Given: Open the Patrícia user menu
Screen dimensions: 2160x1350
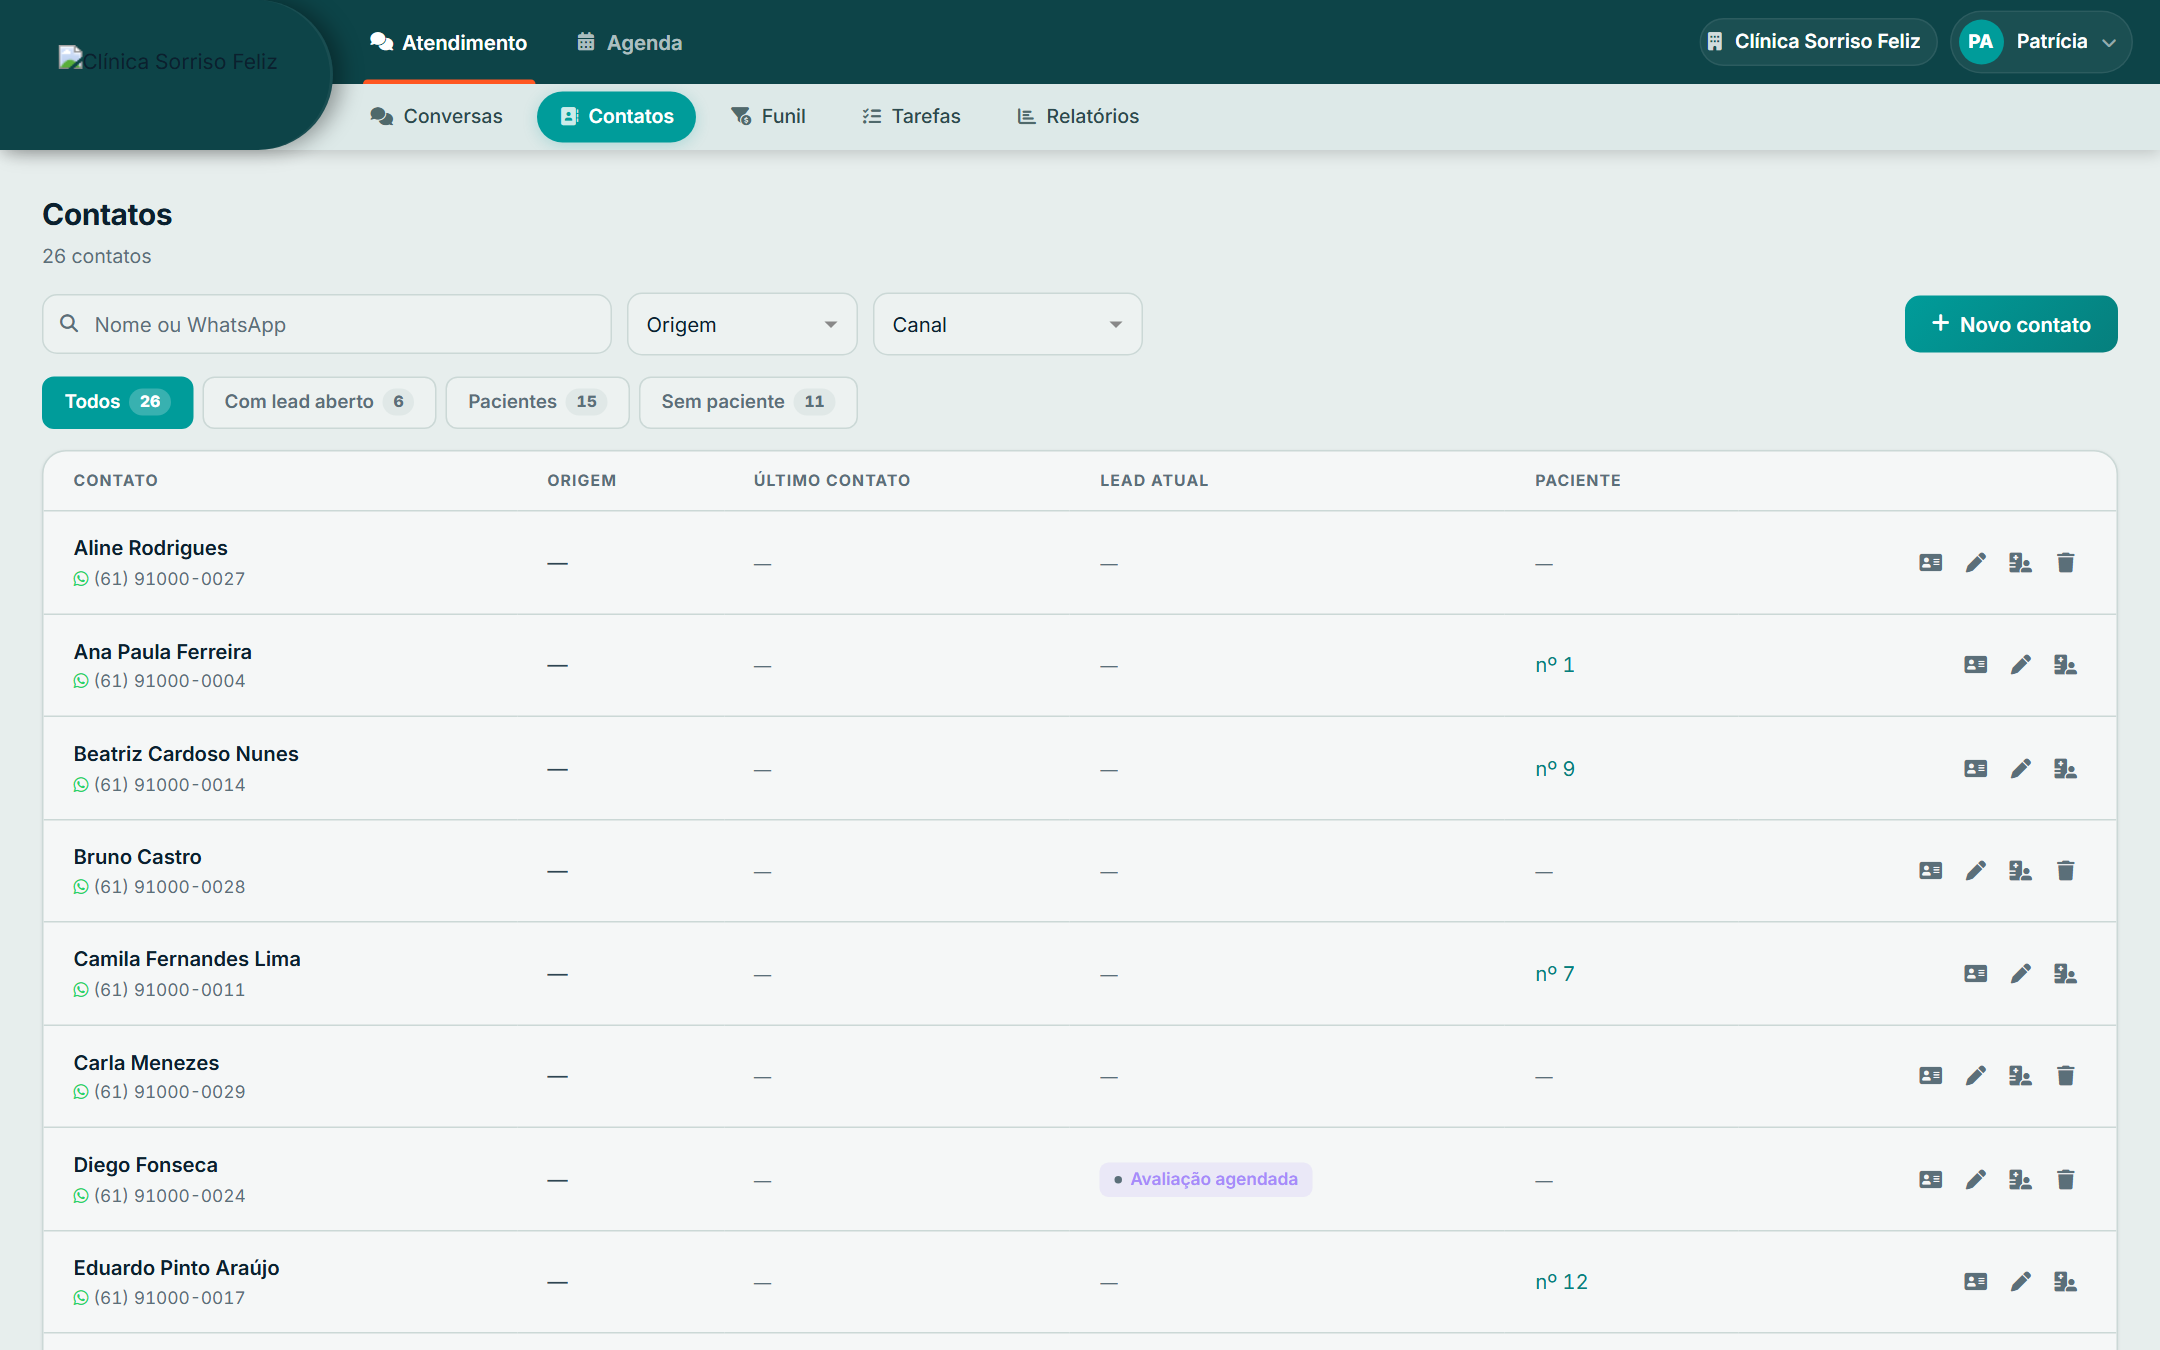Looking at the screenshot, I should pyautogui.click(x=2040, y=42).
